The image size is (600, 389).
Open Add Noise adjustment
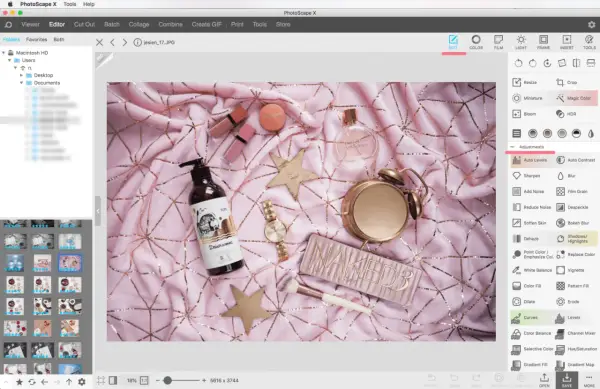(x=529, y=192)
